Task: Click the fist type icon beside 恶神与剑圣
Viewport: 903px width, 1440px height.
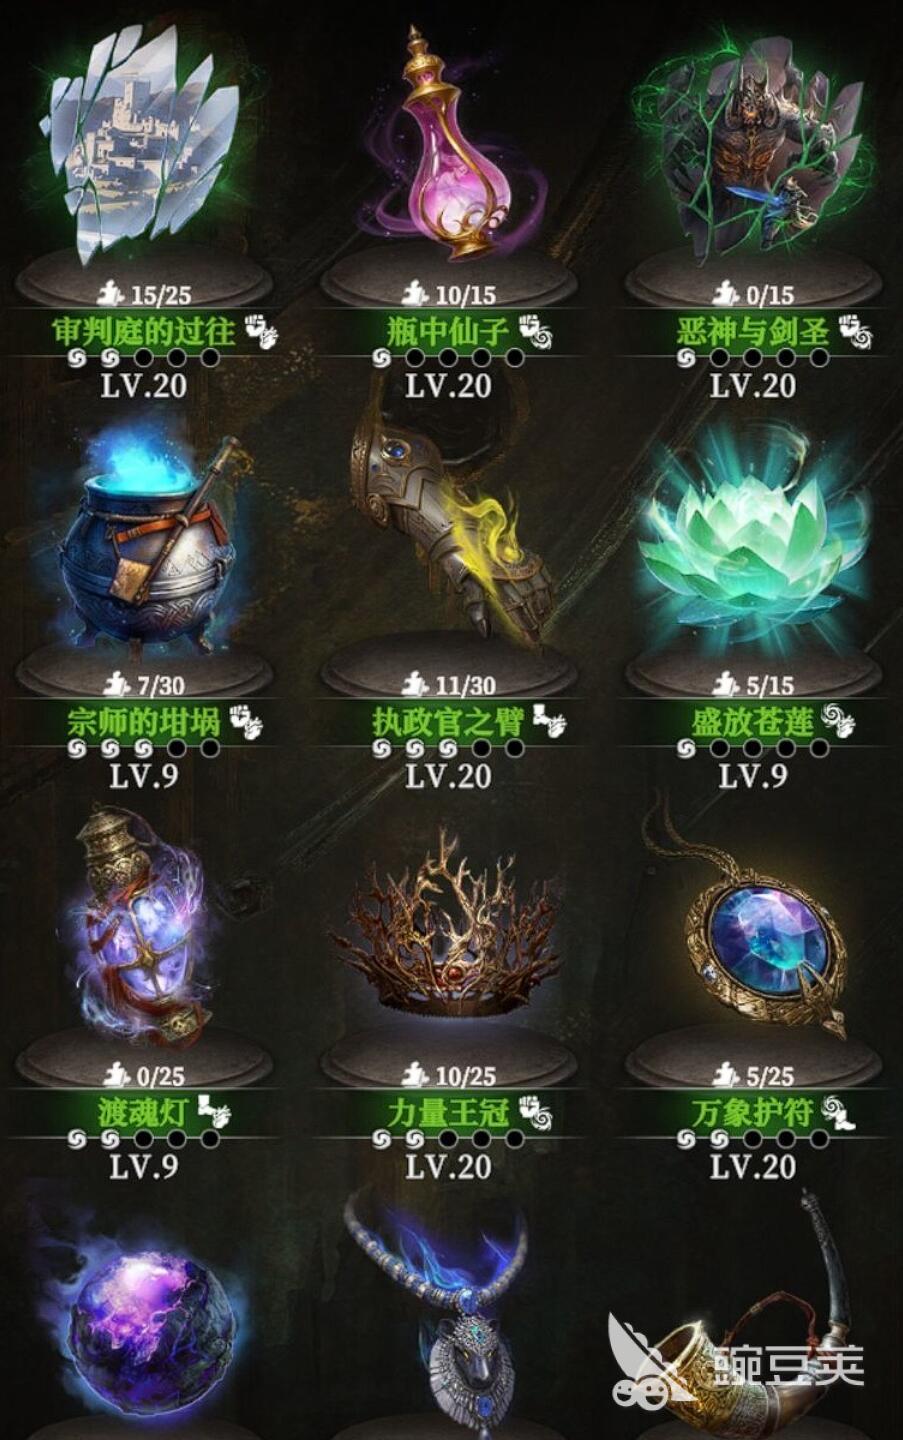Action: click(855, 331)
